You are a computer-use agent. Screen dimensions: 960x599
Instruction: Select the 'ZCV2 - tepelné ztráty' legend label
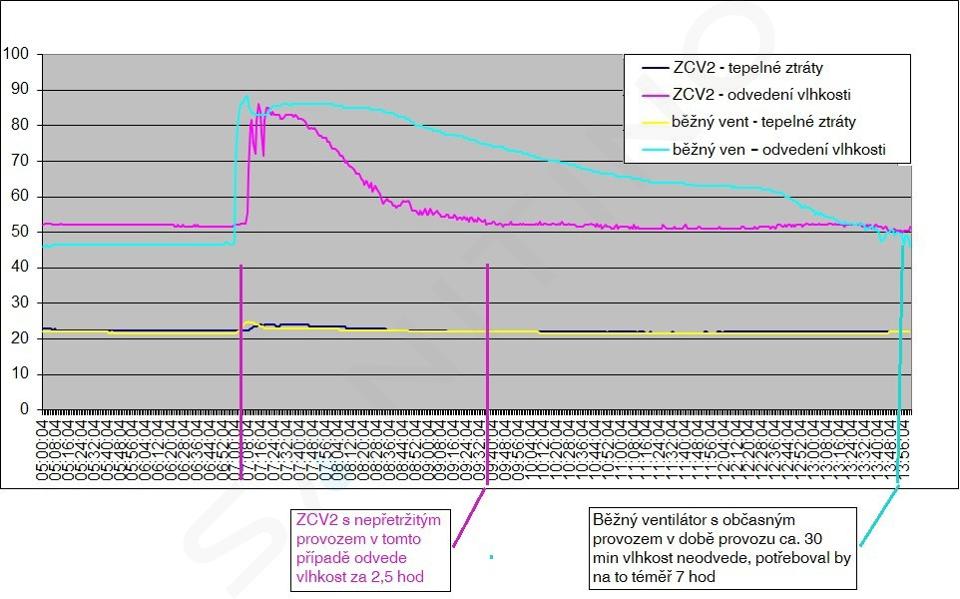pyautogui.click(x=747, y=68)
